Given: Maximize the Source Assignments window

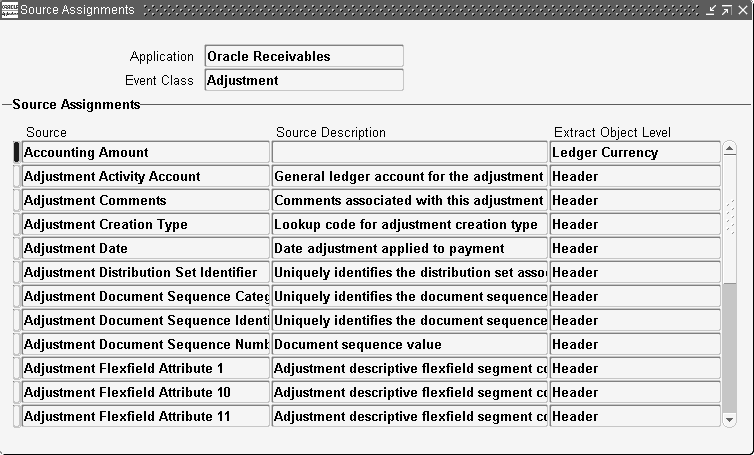Looking at the screenshot, I should pos(727,10).
